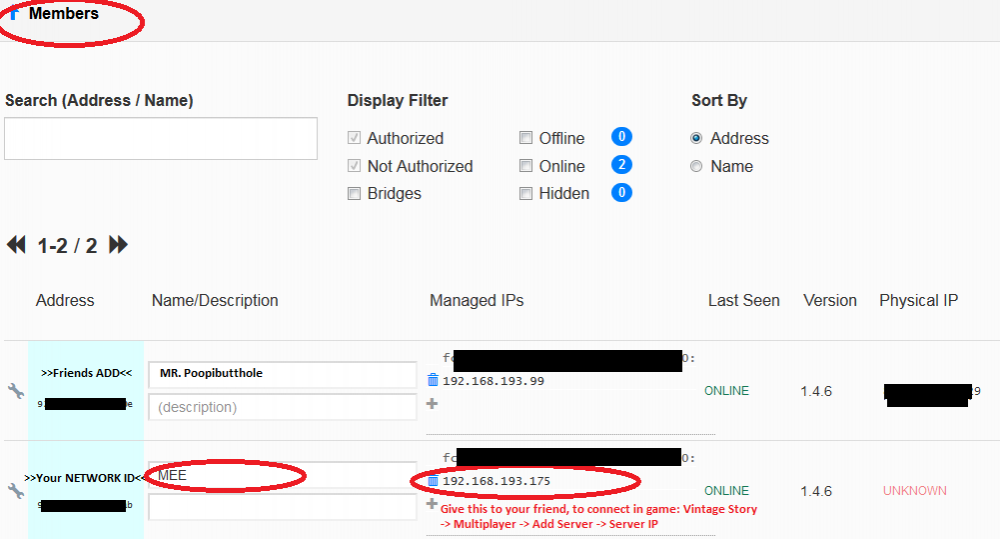Go to previous page of members
Viewport: 1000px width, 539px height.
tap(16, 245)
